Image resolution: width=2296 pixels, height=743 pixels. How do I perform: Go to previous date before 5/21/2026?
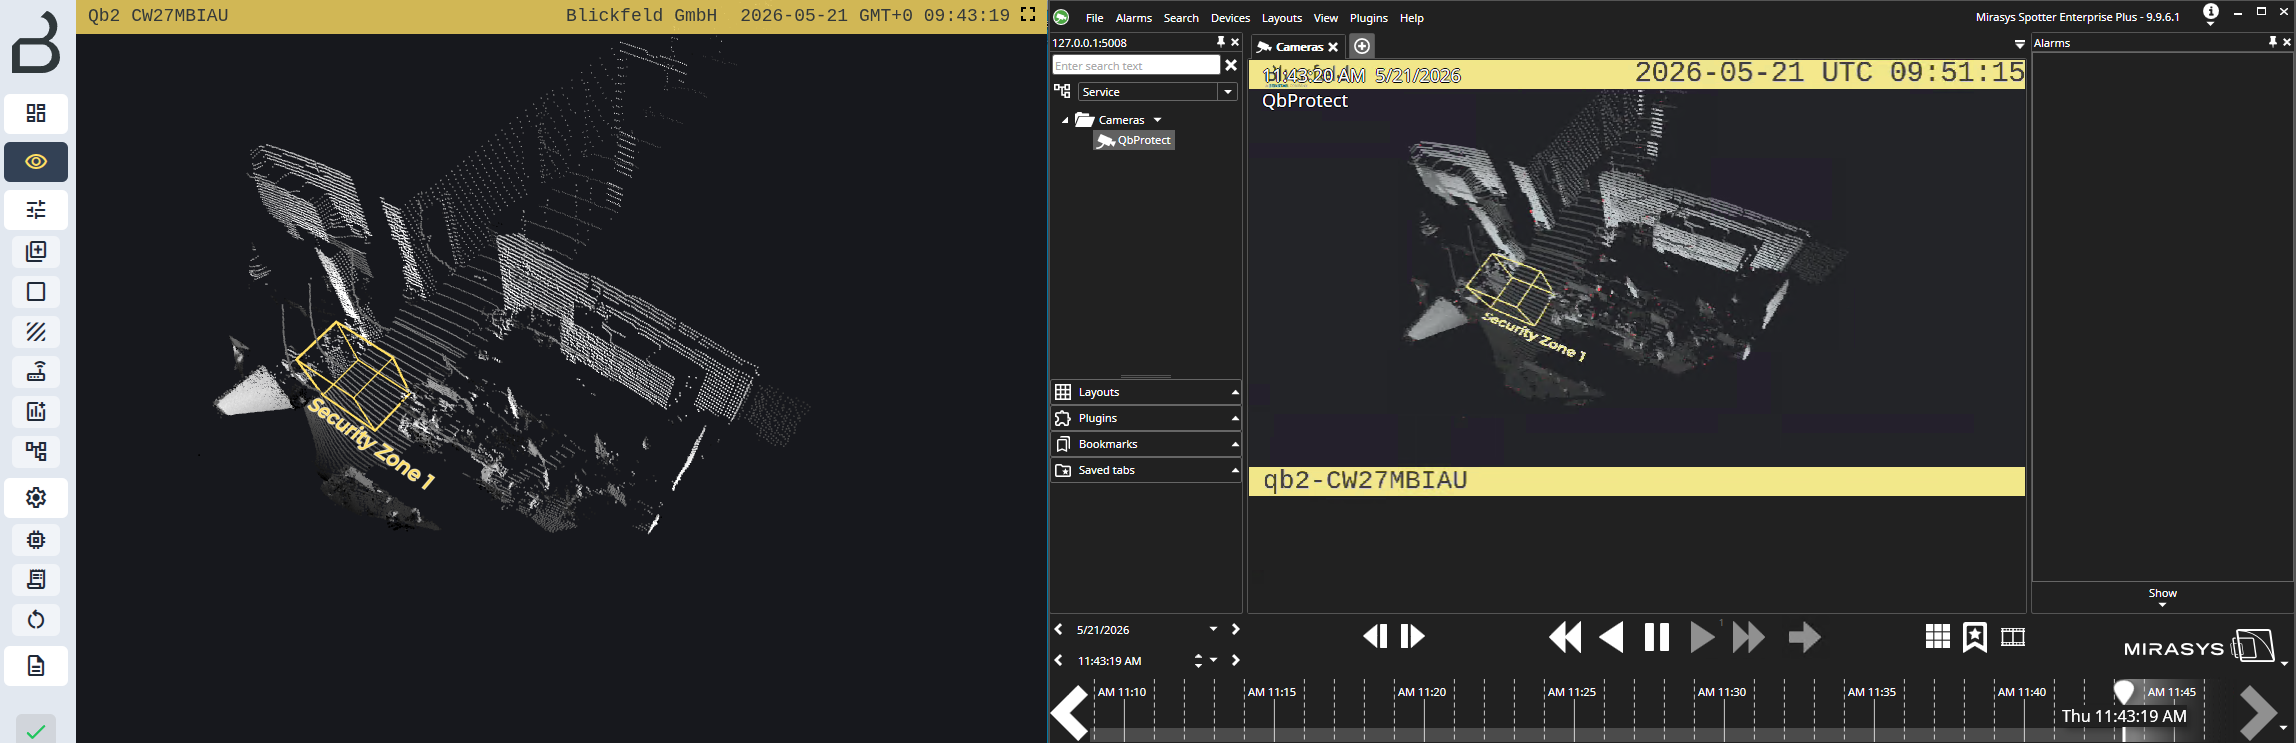click(x=1059, y=629)
